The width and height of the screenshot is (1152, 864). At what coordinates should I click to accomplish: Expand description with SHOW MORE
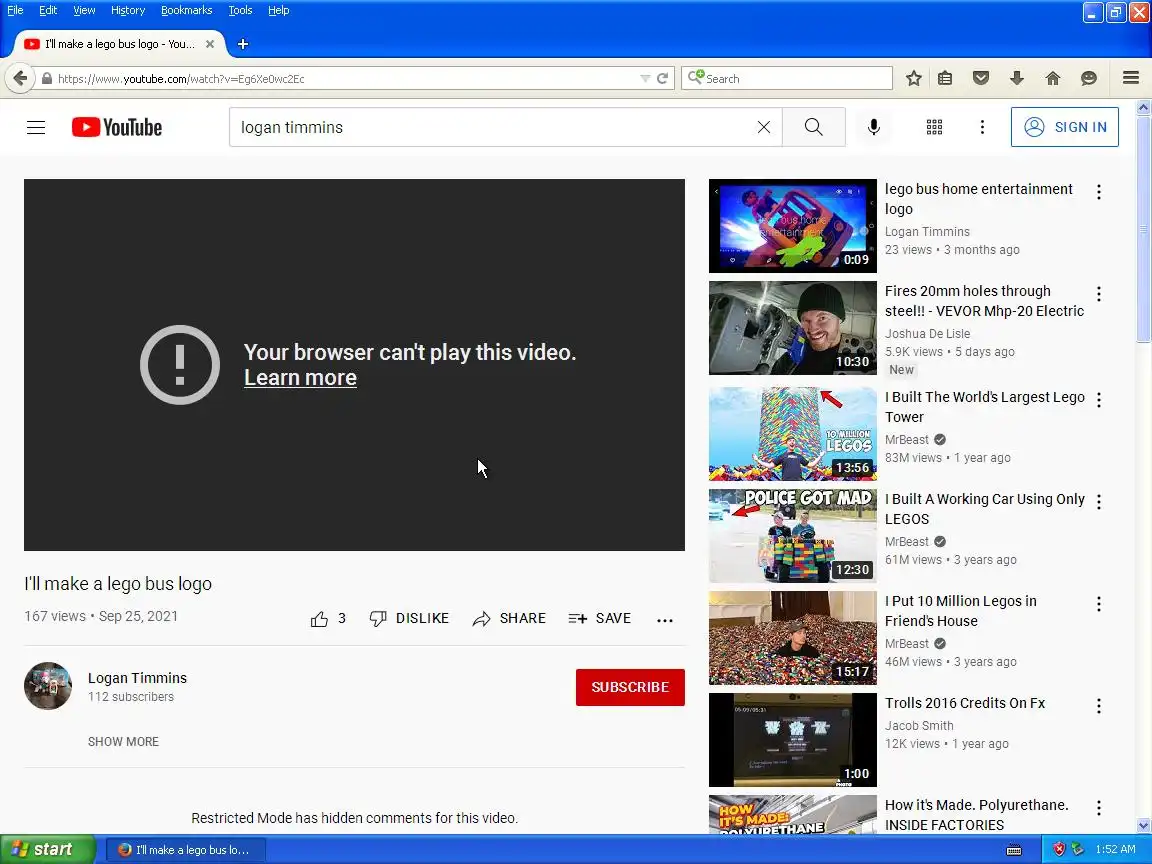click(123, 742)
